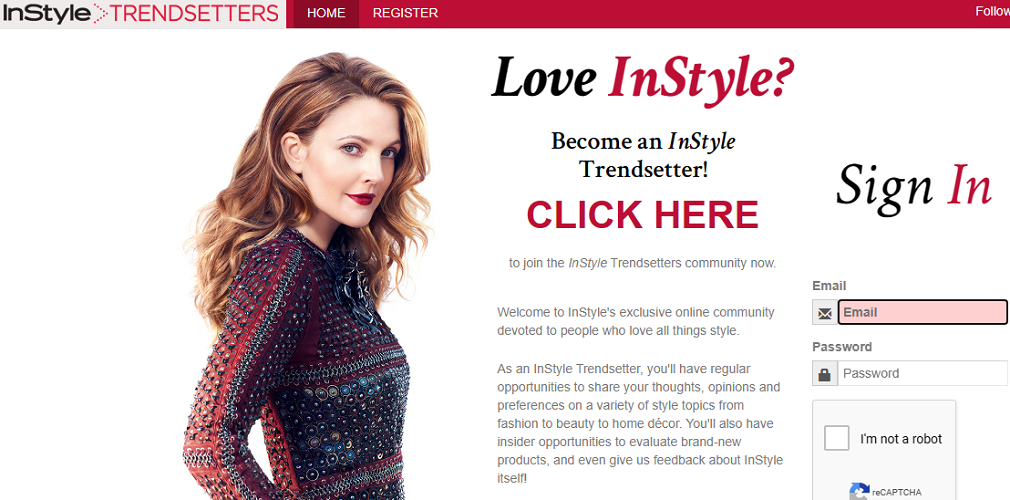Click the large red CLICK HERE link
1010x500 pixels.
[642, 215]
